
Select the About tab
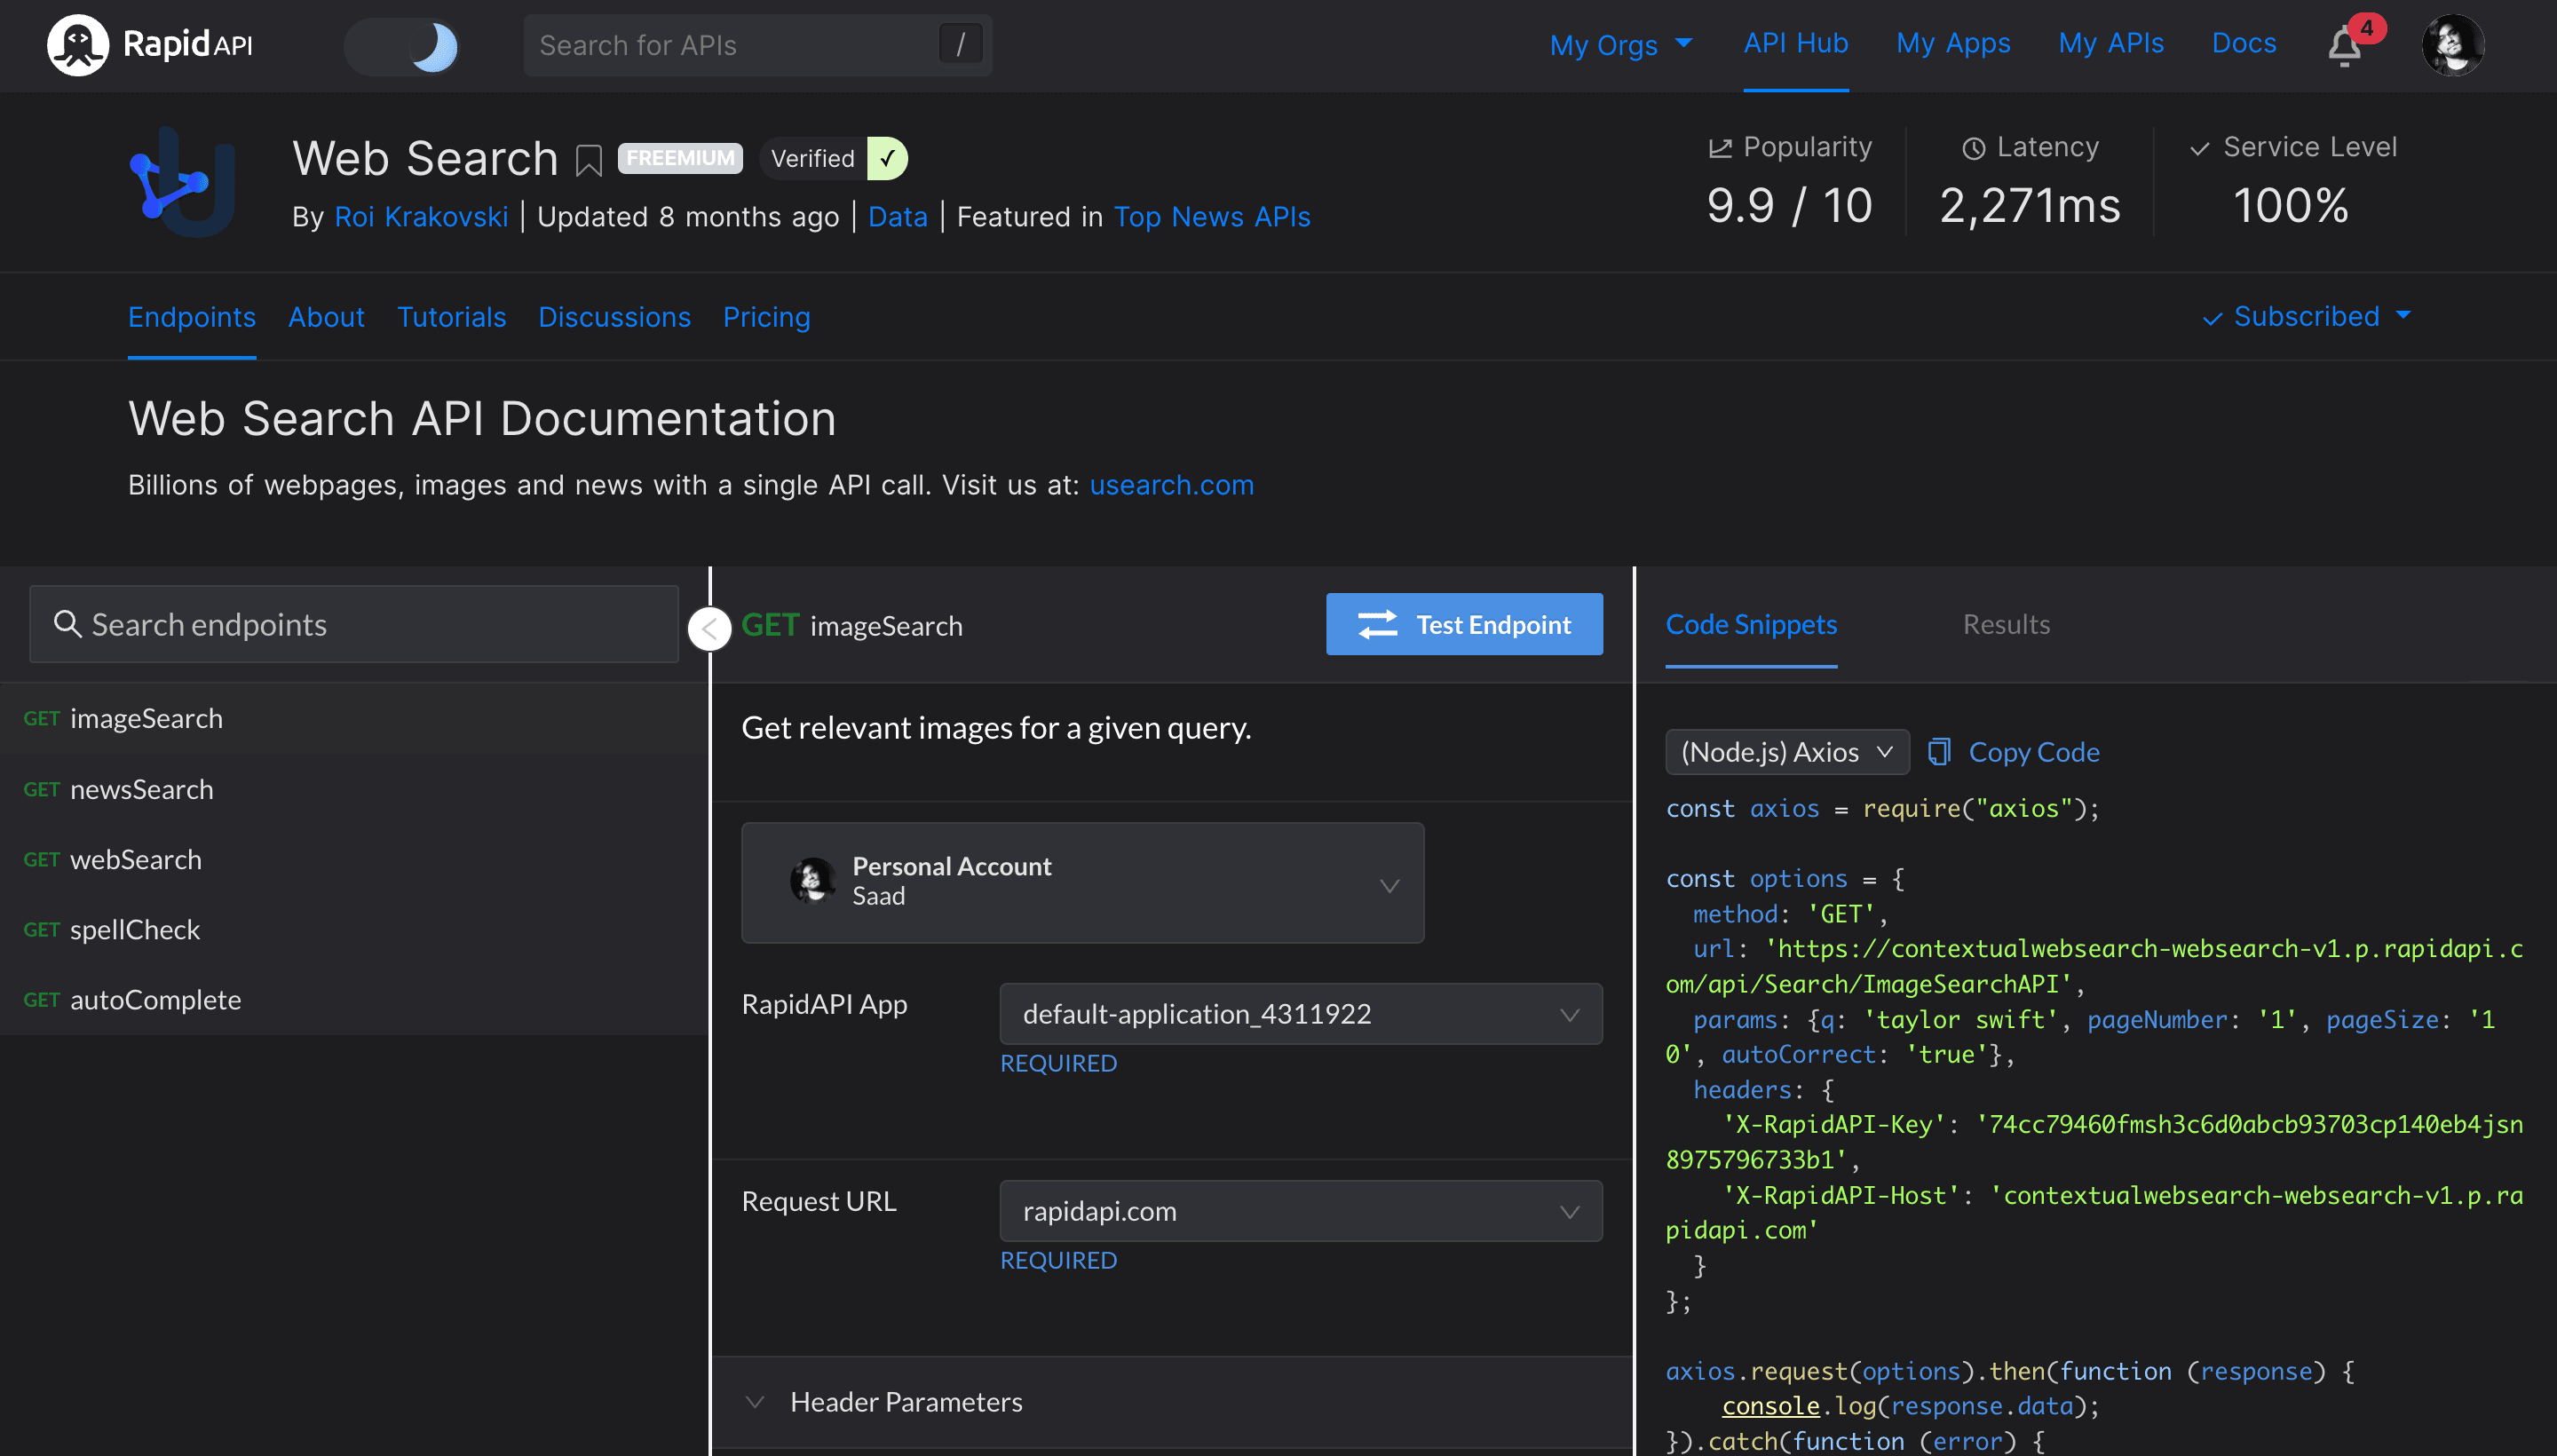[x=326, y=317]
